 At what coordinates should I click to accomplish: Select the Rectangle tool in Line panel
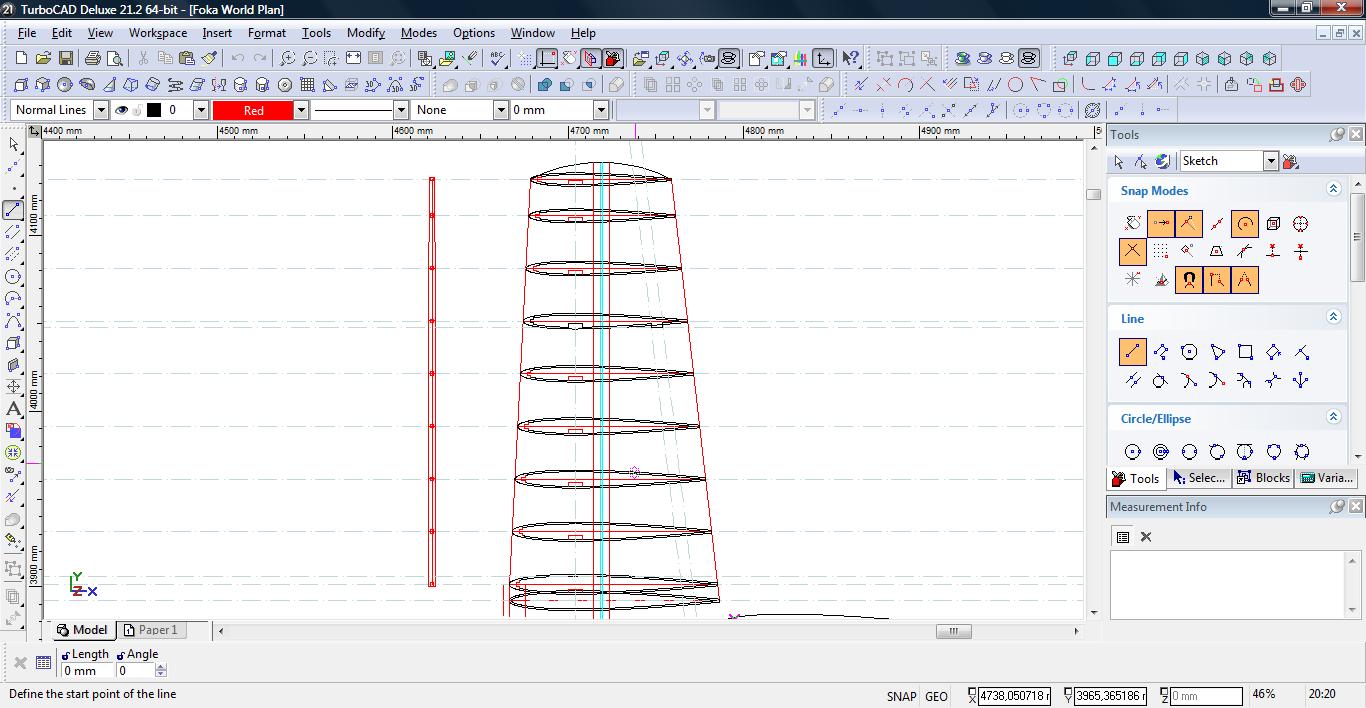tap(1245, 352)
